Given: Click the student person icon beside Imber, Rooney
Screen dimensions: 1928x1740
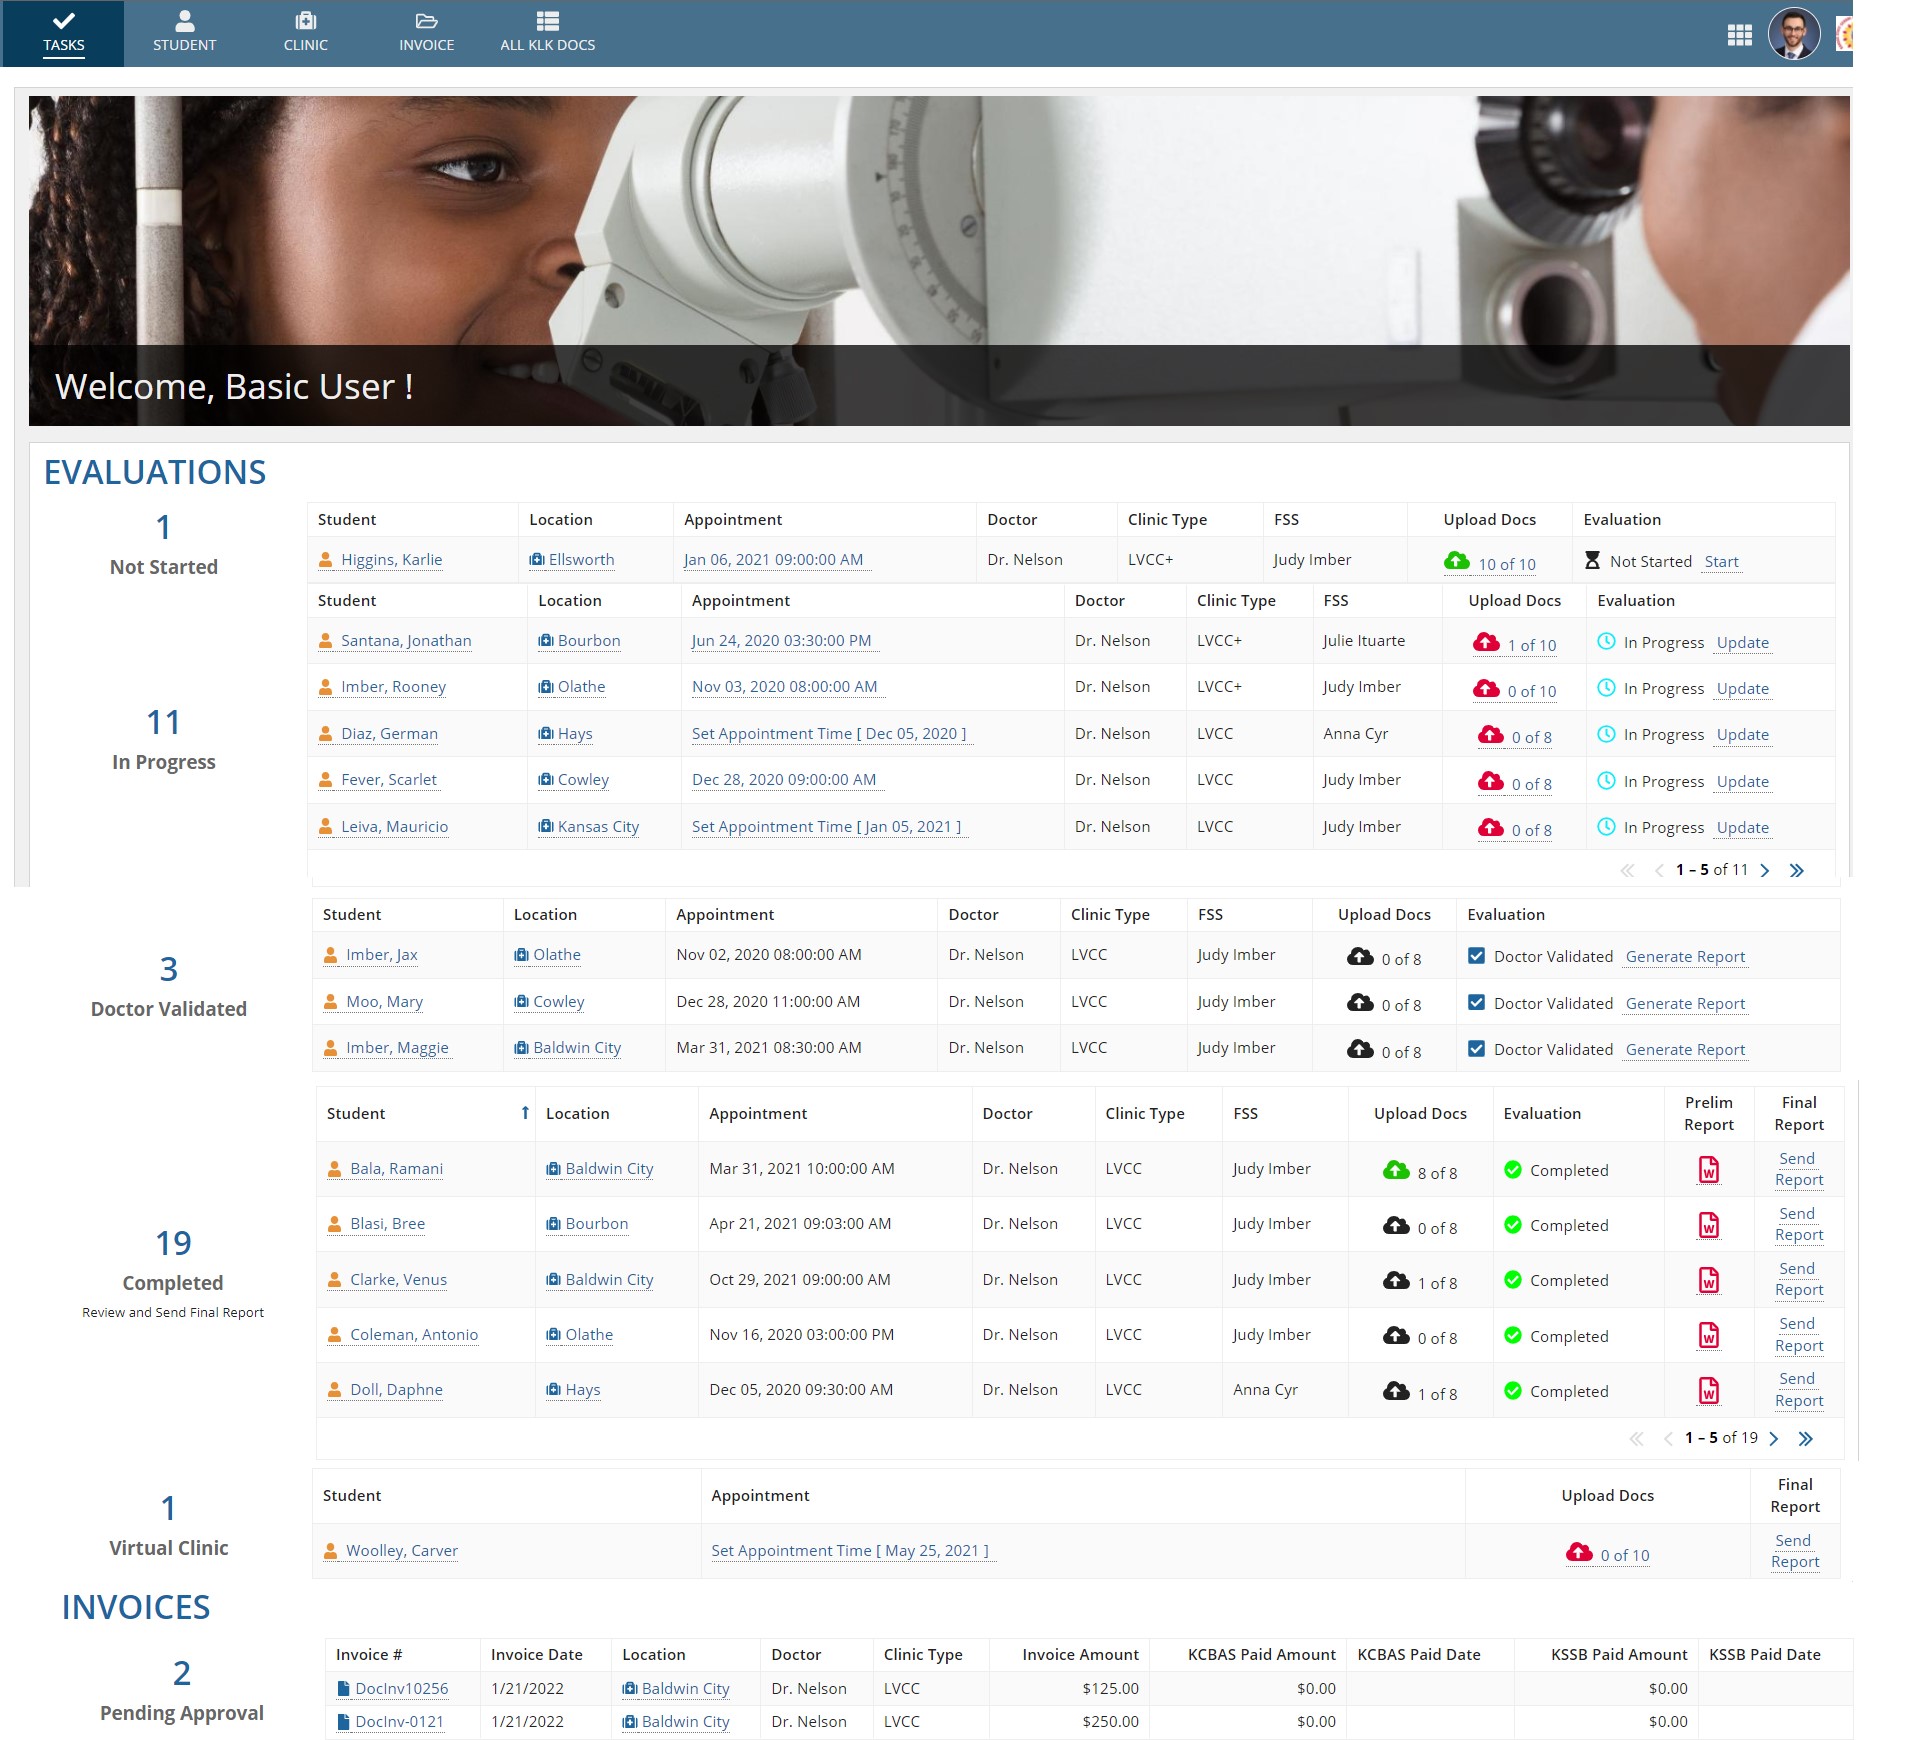Looking at the screenshot, I should point(325,686).
